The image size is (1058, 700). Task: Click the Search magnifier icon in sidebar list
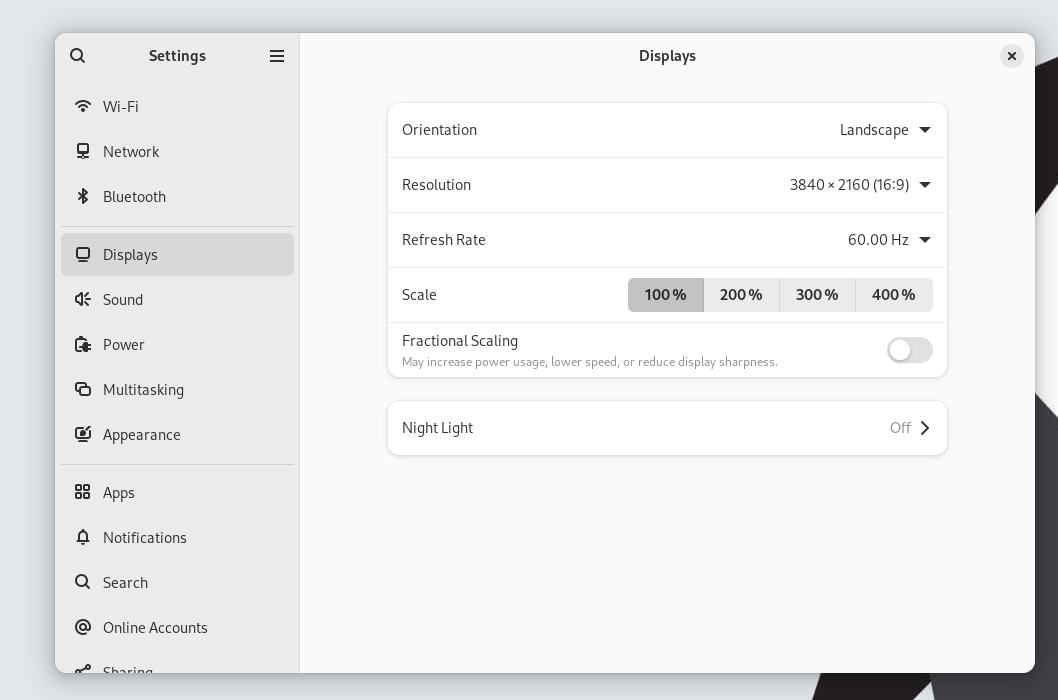pyautogui.click(x=82, y=582)
